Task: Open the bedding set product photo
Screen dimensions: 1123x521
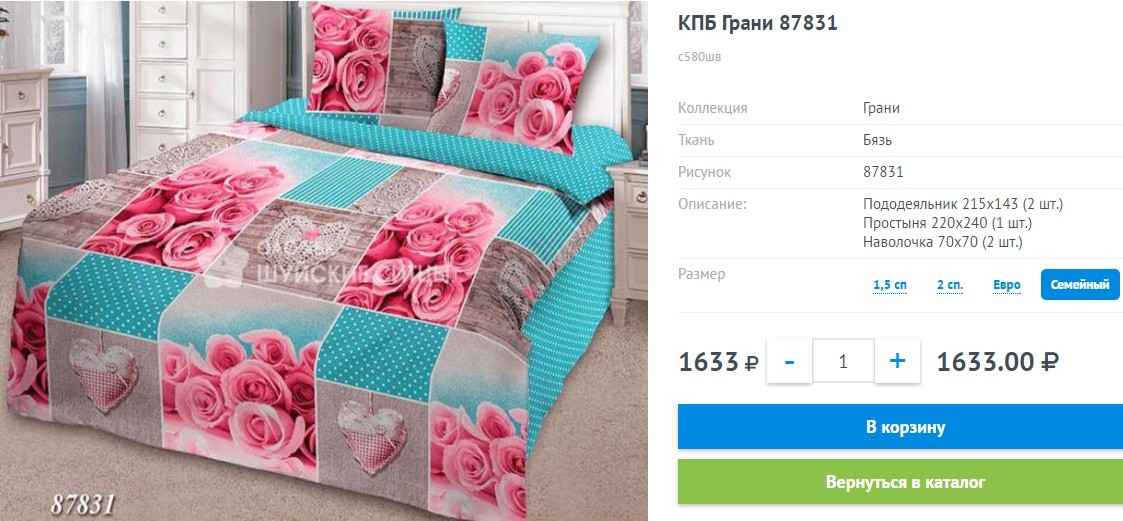Action: 324,261
